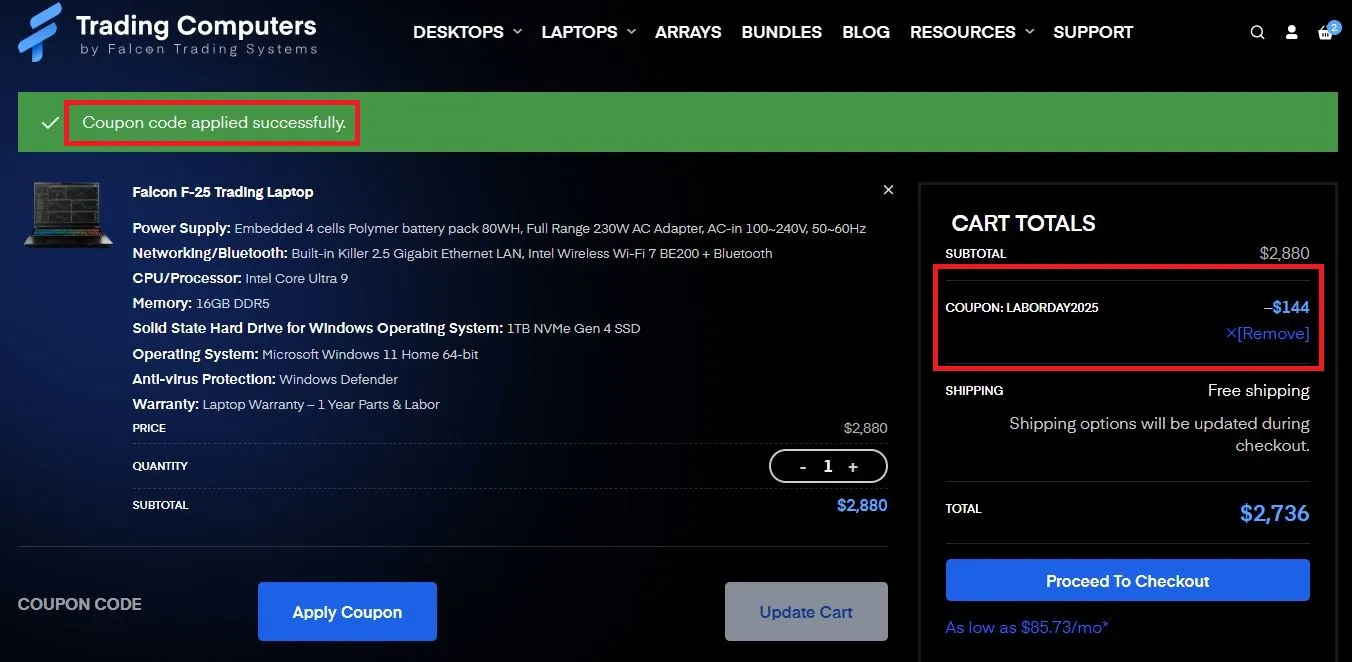Select the 'Coupon code applied successfully.' message
The height and width of the screenshot is (662, 1352).
tap(214, 123)
